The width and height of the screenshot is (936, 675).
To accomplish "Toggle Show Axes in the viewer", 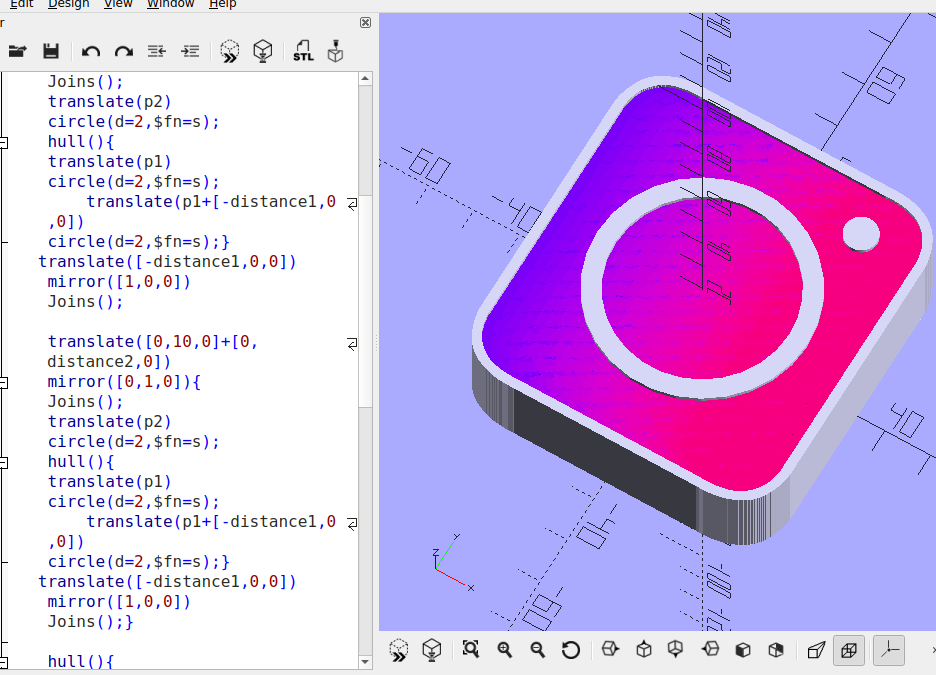I will coord(889,650).
